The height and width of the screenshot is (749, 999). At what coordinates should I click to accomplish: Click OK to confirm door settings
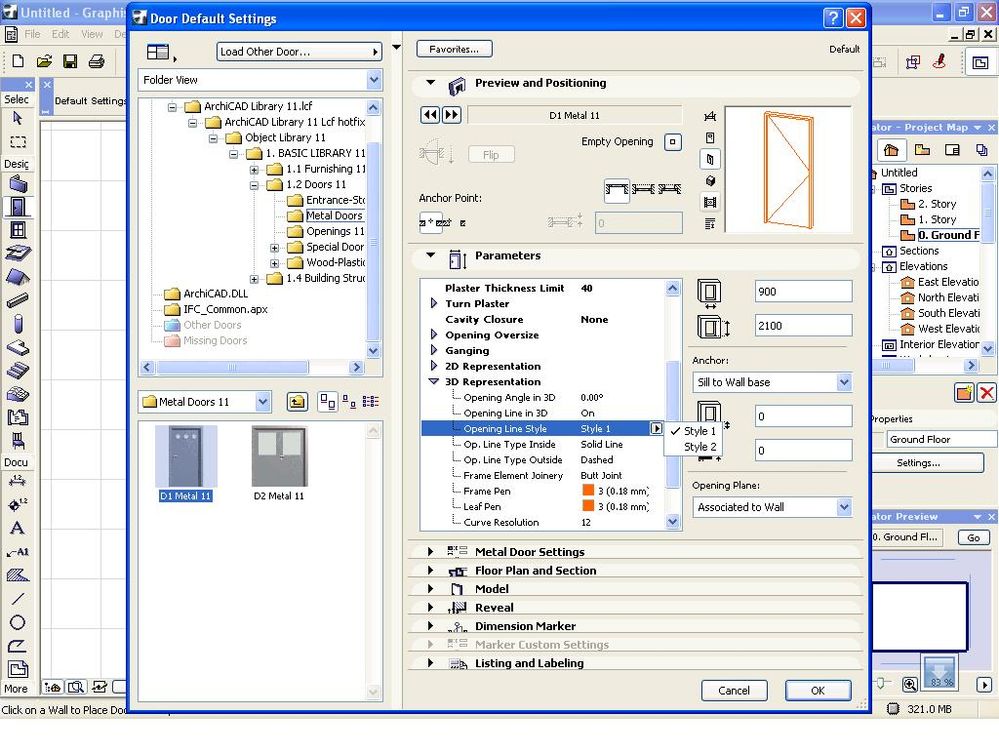(818, 690)
